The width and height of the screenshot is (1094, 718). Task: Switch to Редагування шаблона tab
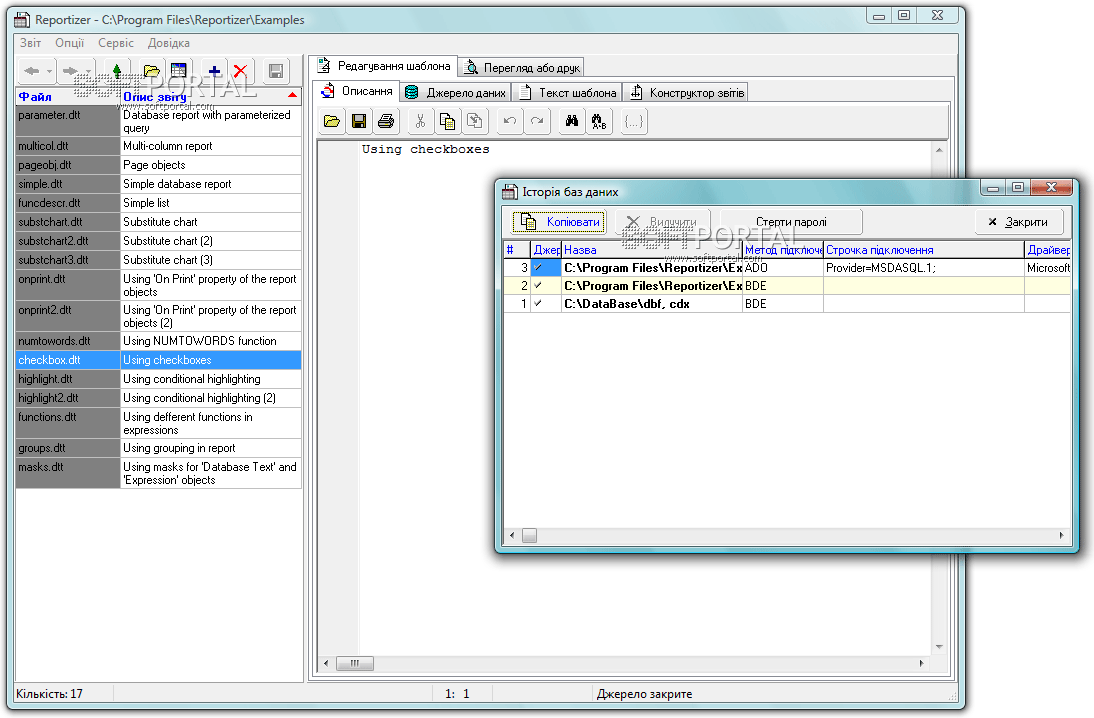tap(384, 66)
